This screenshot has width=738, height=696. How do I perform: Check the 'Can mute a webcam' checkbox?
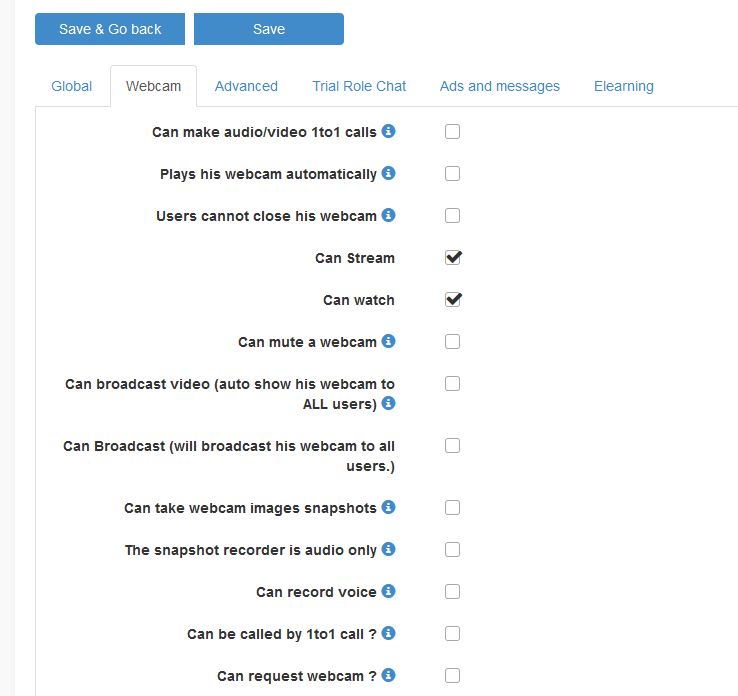[x=453, y=341]
